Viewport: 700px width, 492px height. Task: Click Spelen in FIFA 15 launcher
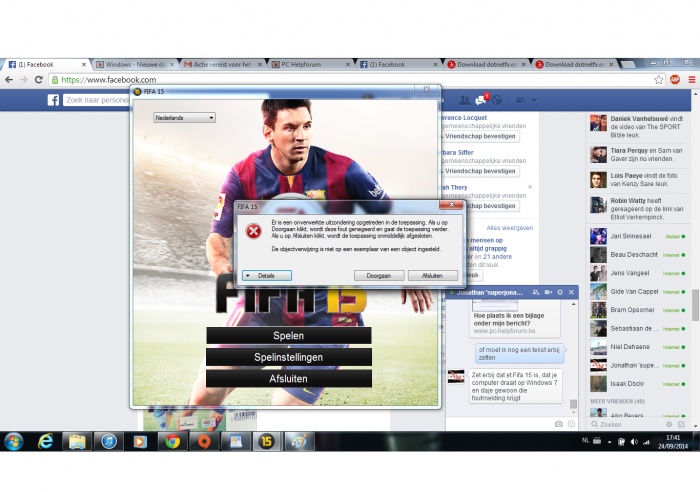[288, 335]
